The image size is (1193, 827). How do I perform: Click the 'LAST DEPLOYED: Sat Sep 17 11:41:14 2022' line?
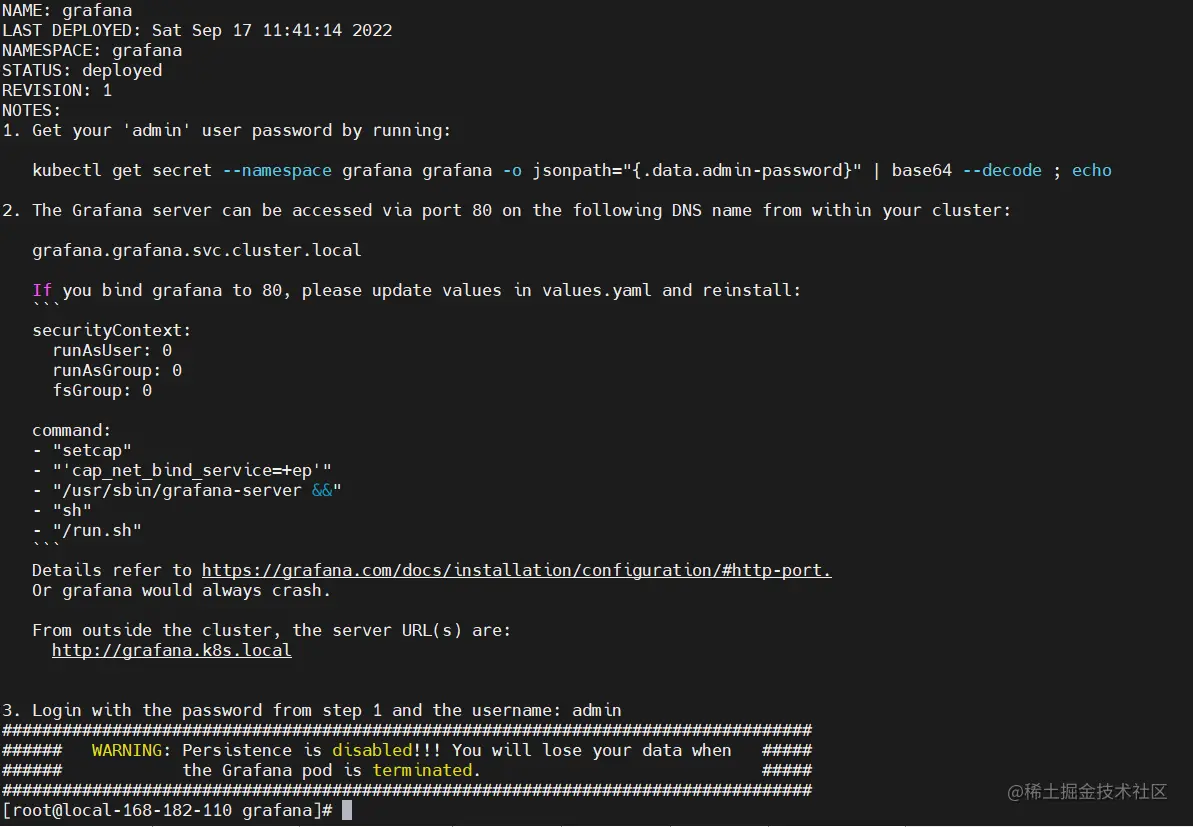(x=197, y=30)
